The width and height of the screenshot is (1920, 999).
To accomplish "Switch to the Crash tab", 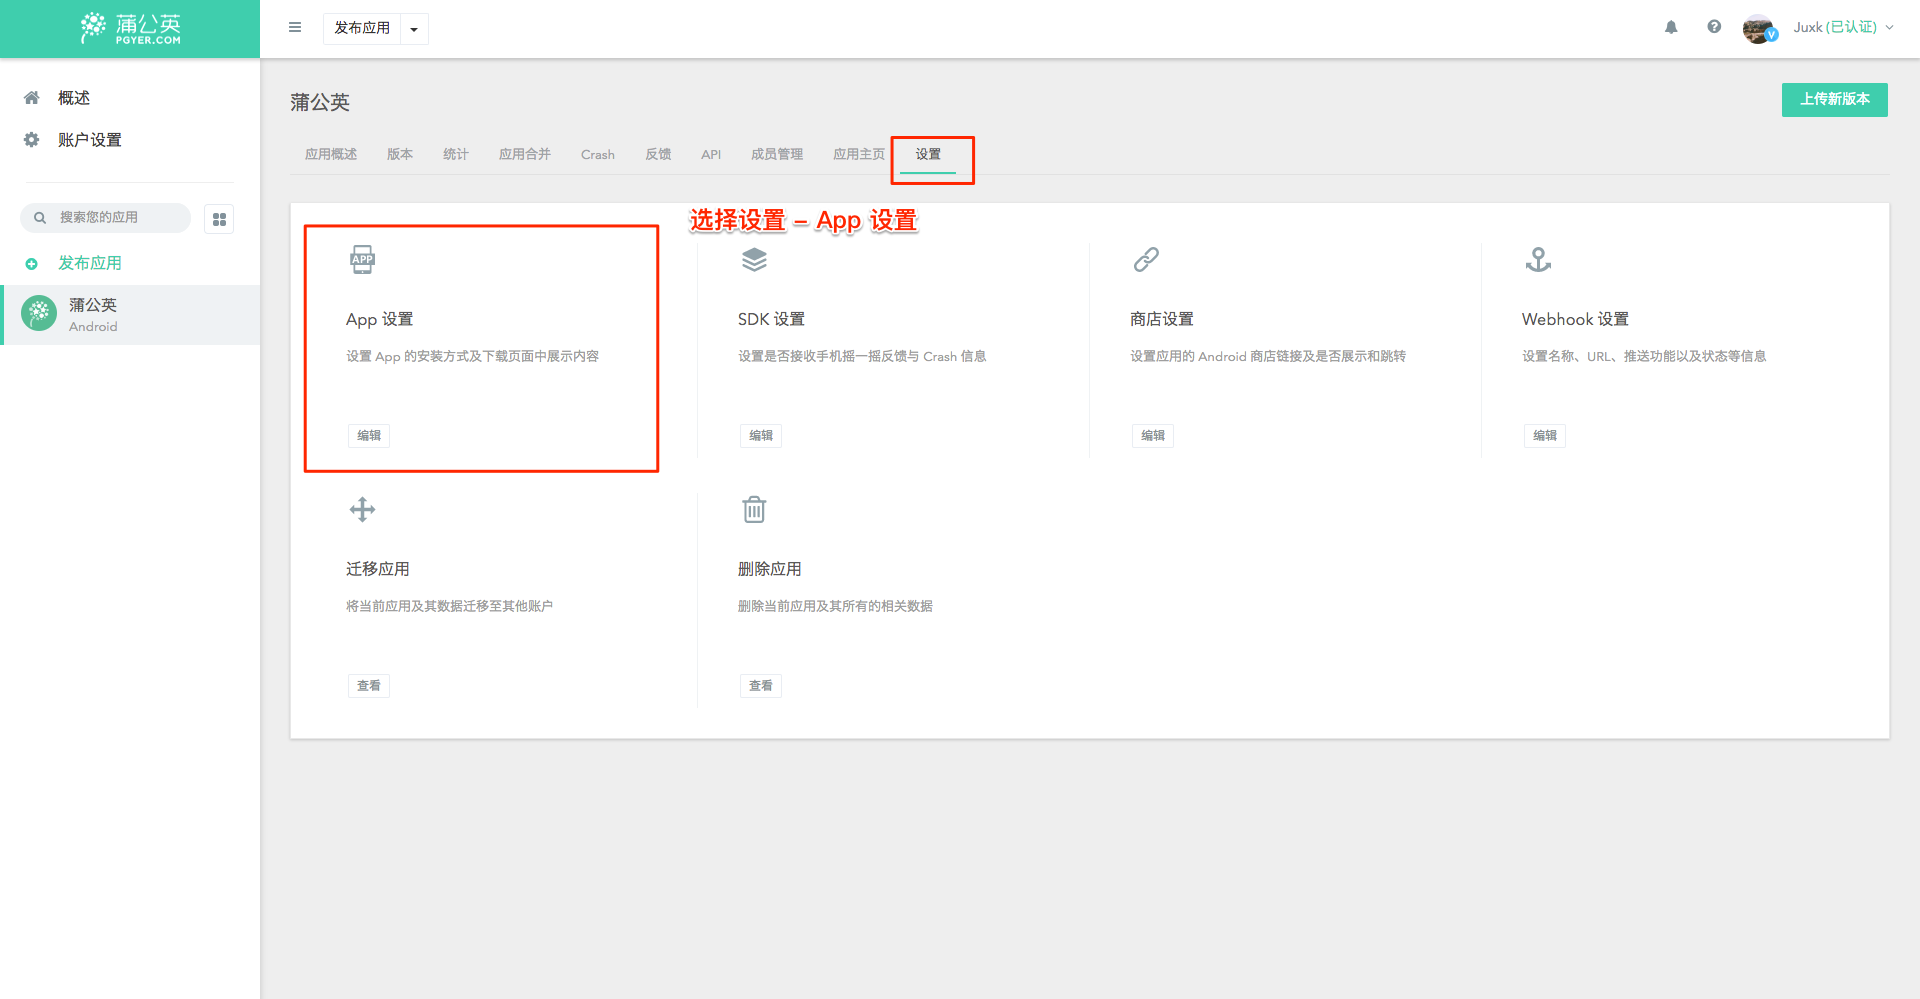I will coord(598,154).
